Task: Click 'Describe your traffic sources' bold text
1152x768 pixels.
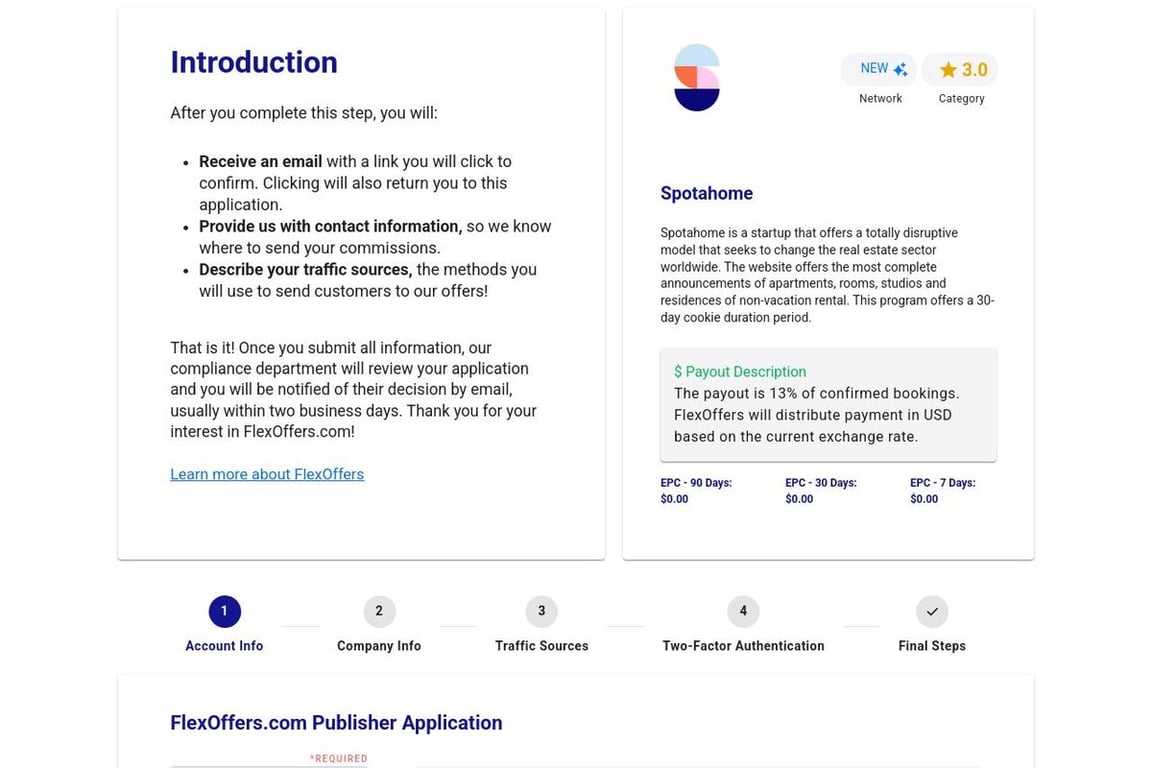Action: (x=306, y=270)
